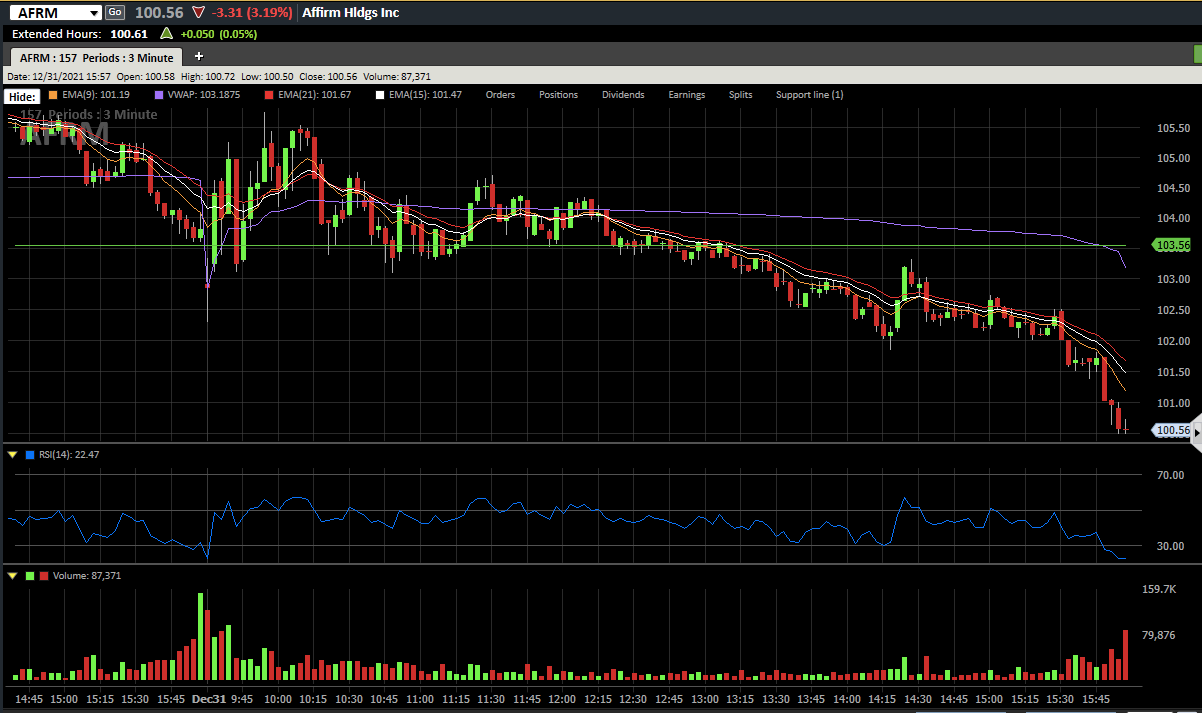Select the EMA(9): 101.19 indicator label

point(94,95)
